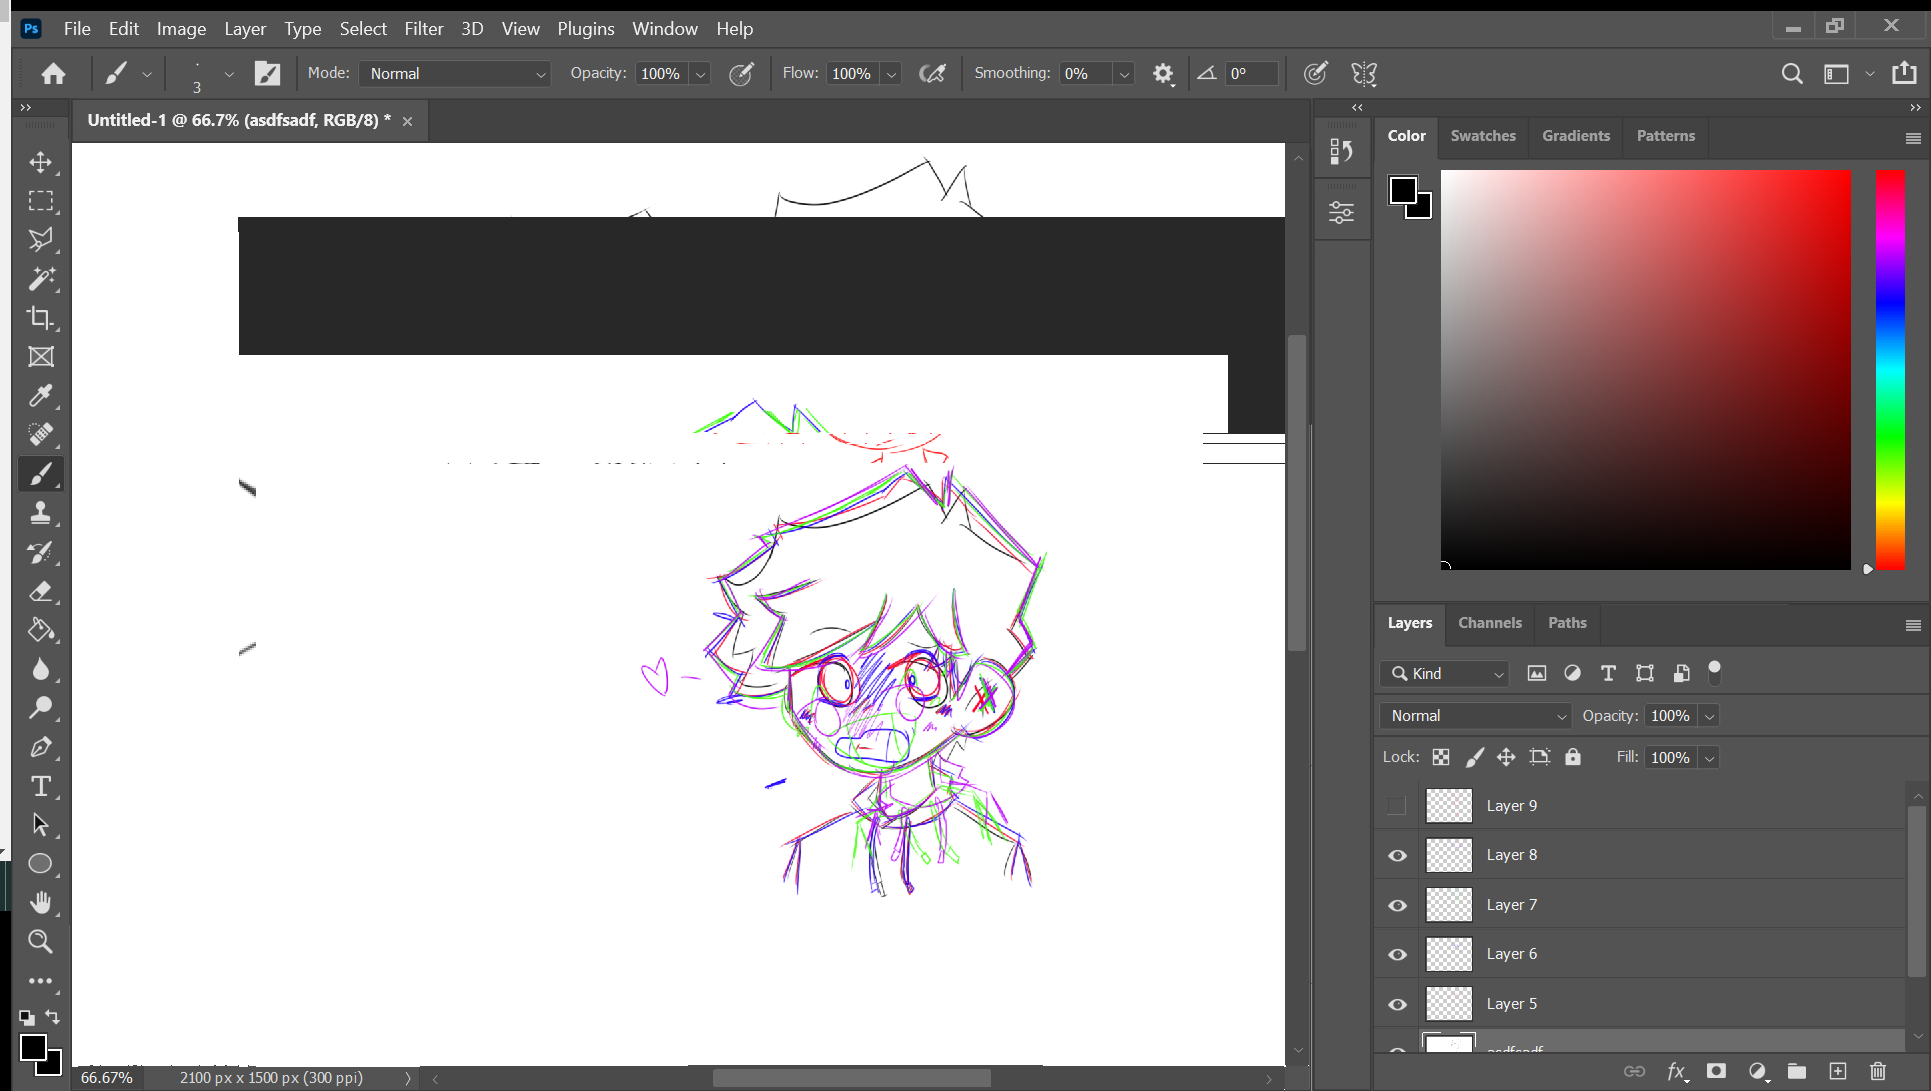Toggle Layer 6 visibility off
The width and height of the screenshot is (1931, 1091).
click(1396, 954)
